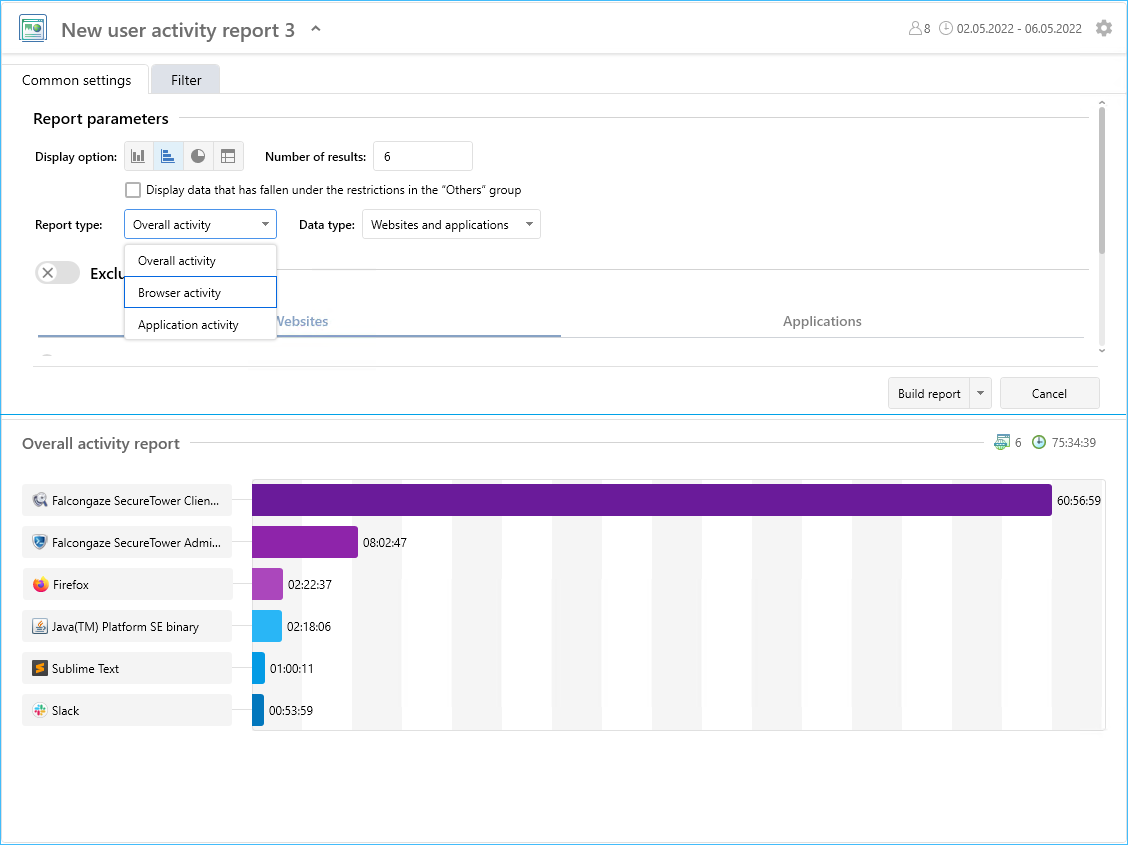This screenshot has height=845, width=1128.
Task: Click the Slack label in the report
Action: (x=65, y=711)
